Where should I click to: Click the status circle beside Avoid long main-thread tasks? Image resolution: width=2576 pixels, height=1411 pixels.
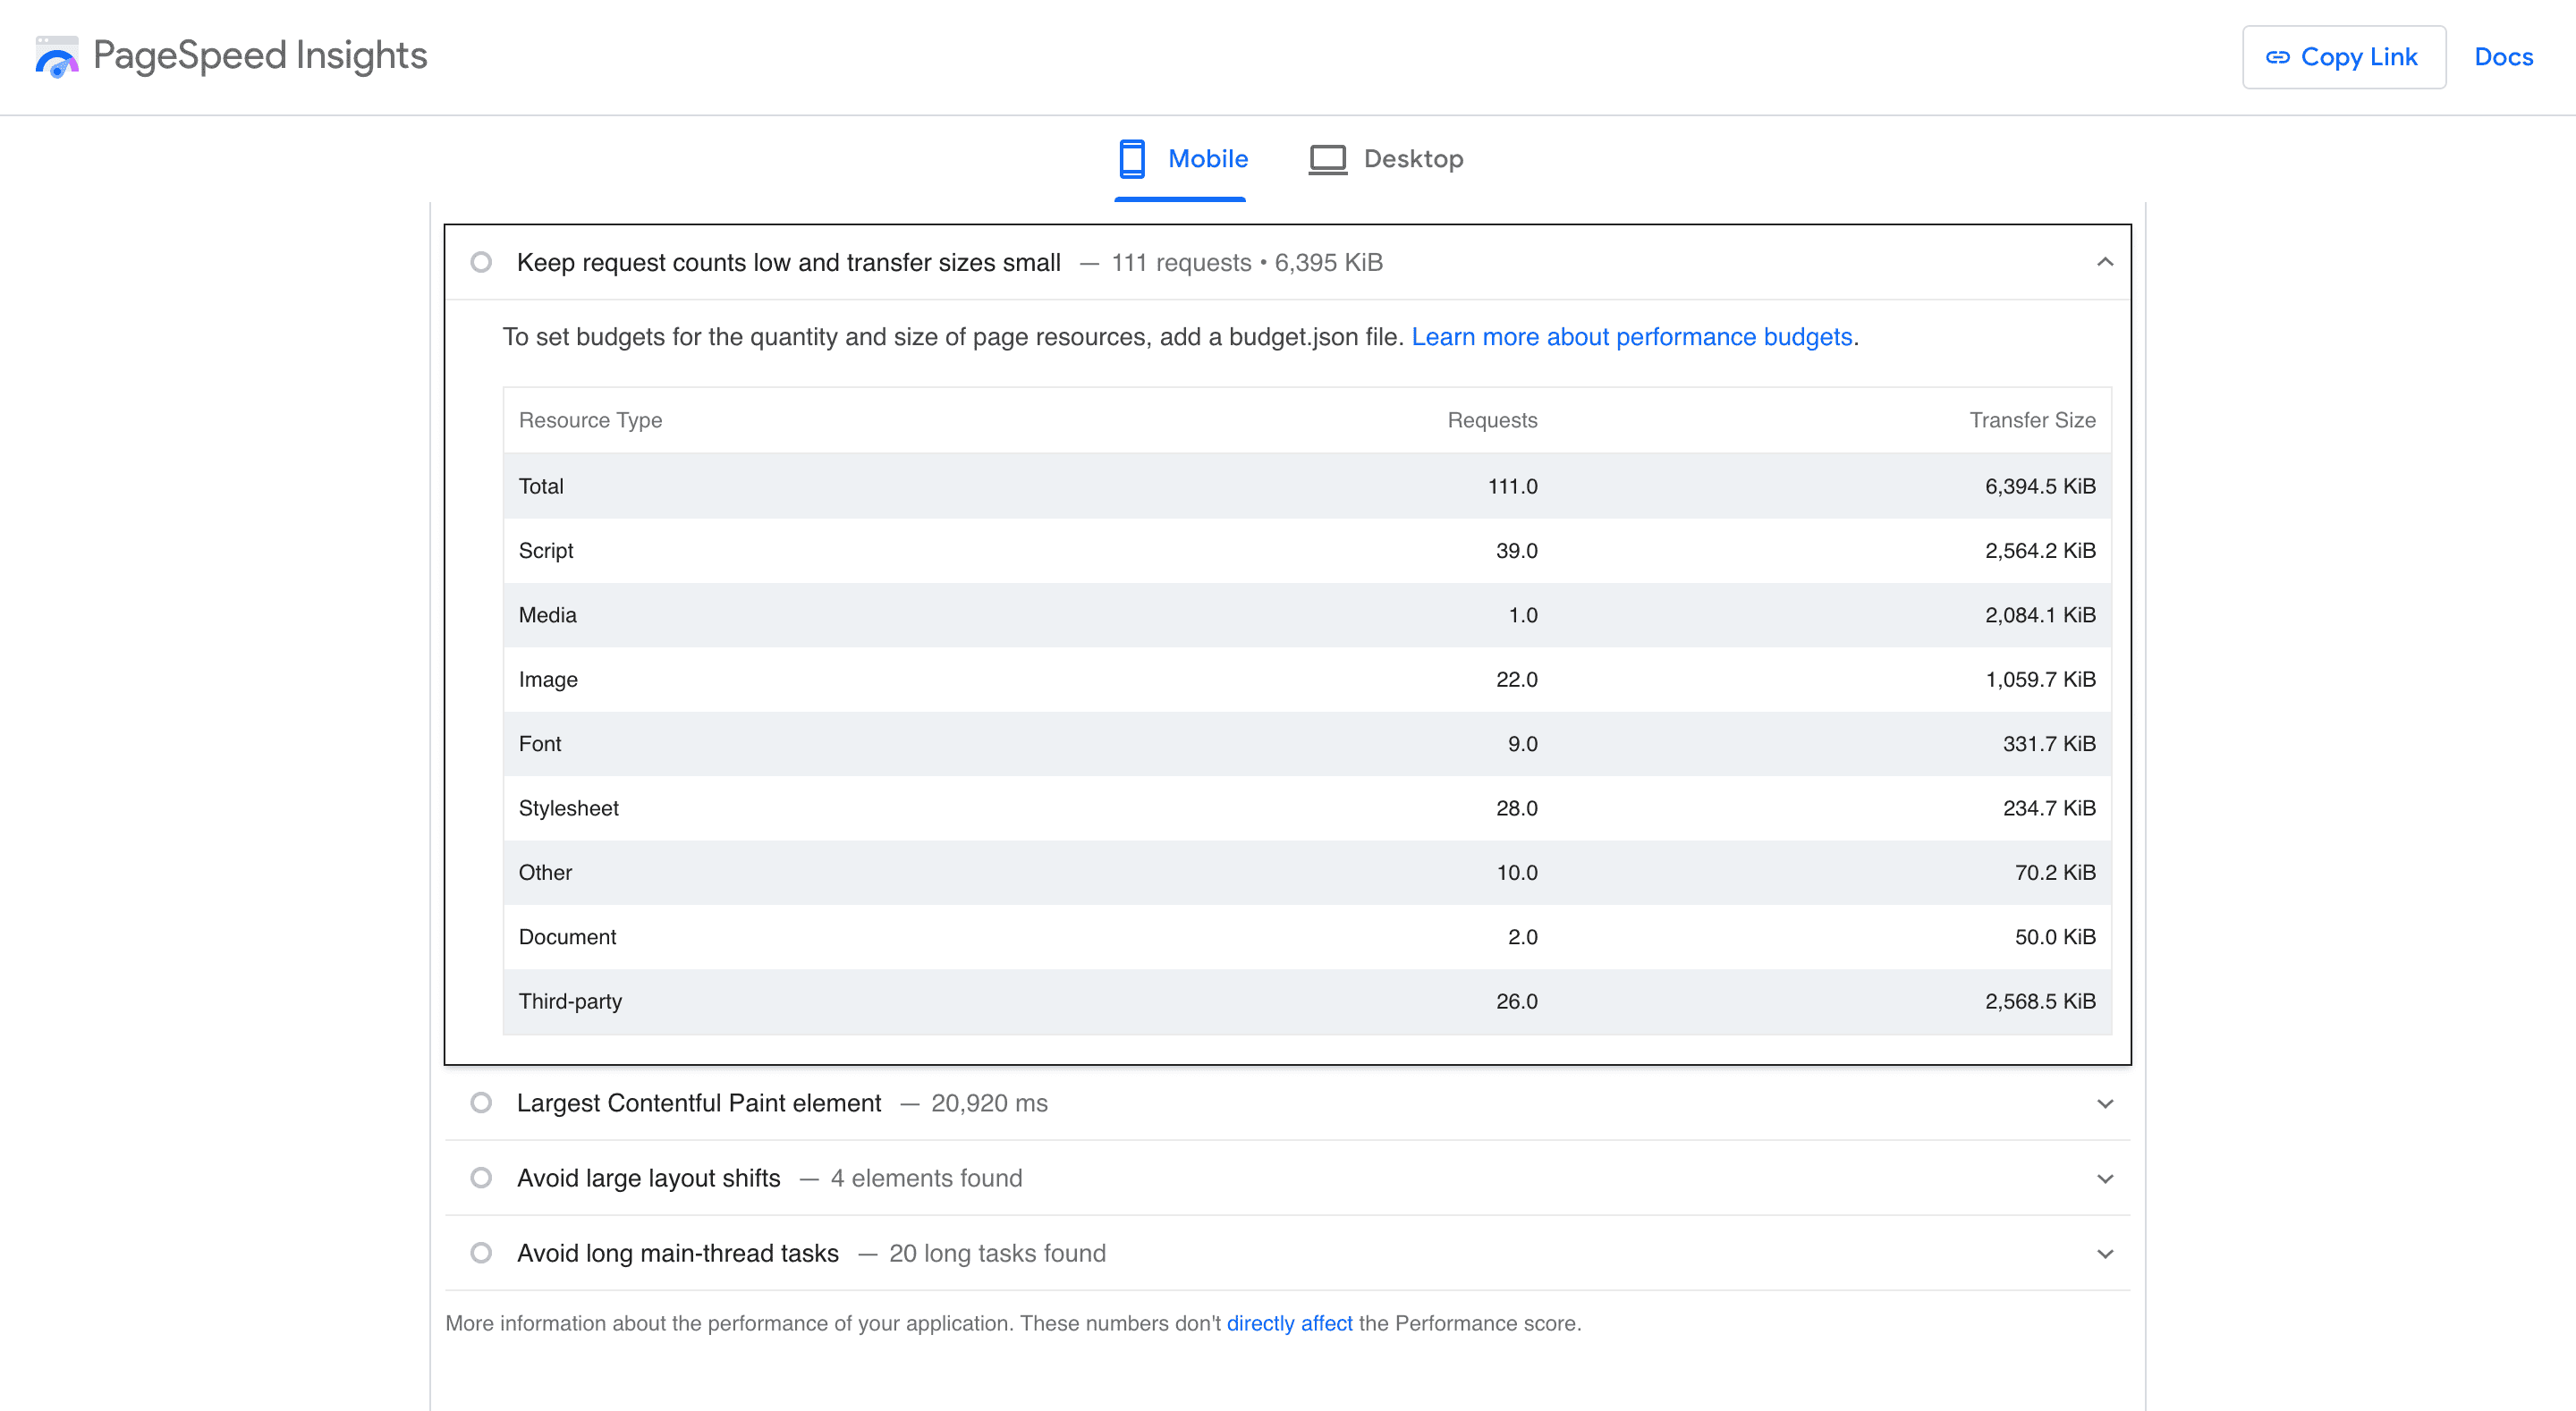(482, 1253)
